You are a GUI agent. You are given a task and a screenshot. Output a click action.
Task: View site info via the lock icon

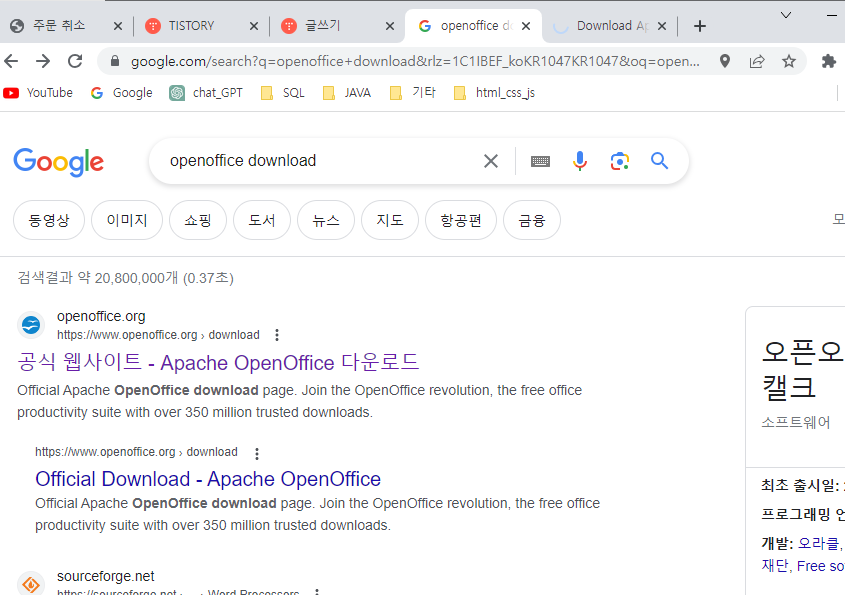pos(115,61)
